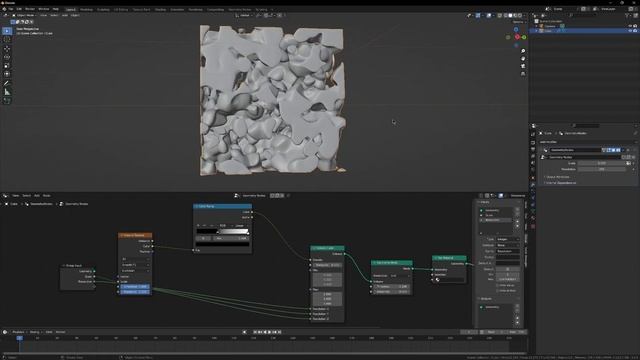Switch to the Shading workspace tab
The width and height of the screenshot is (640, 360).
160,9
